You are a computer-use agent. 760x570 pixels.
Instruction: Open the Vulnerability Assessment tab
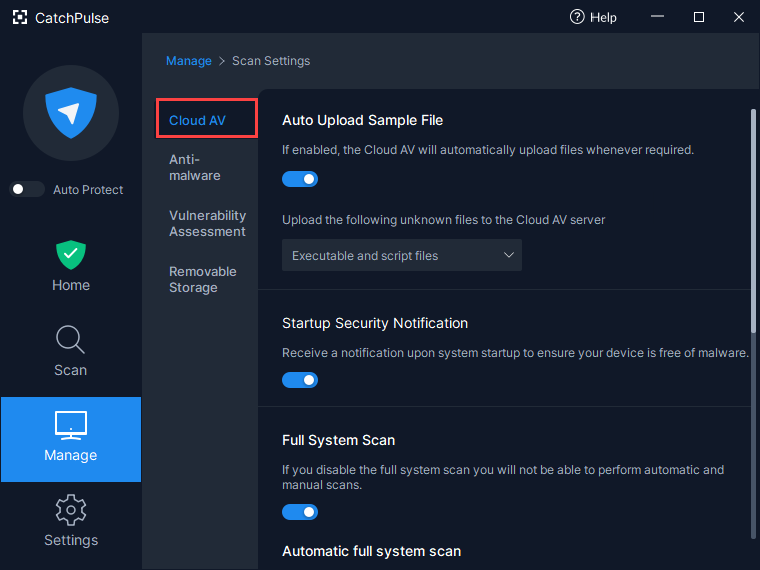click(x=207, y=223)
